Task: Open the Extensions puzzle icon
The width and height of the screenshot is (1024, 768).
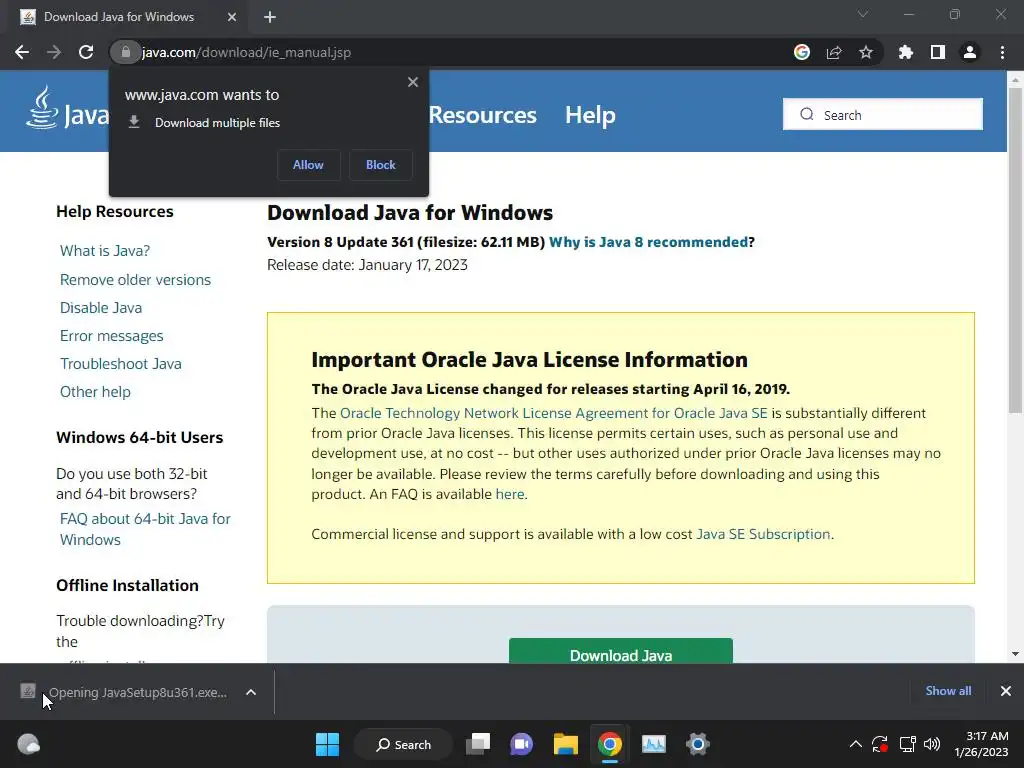Action: point(906,52)
